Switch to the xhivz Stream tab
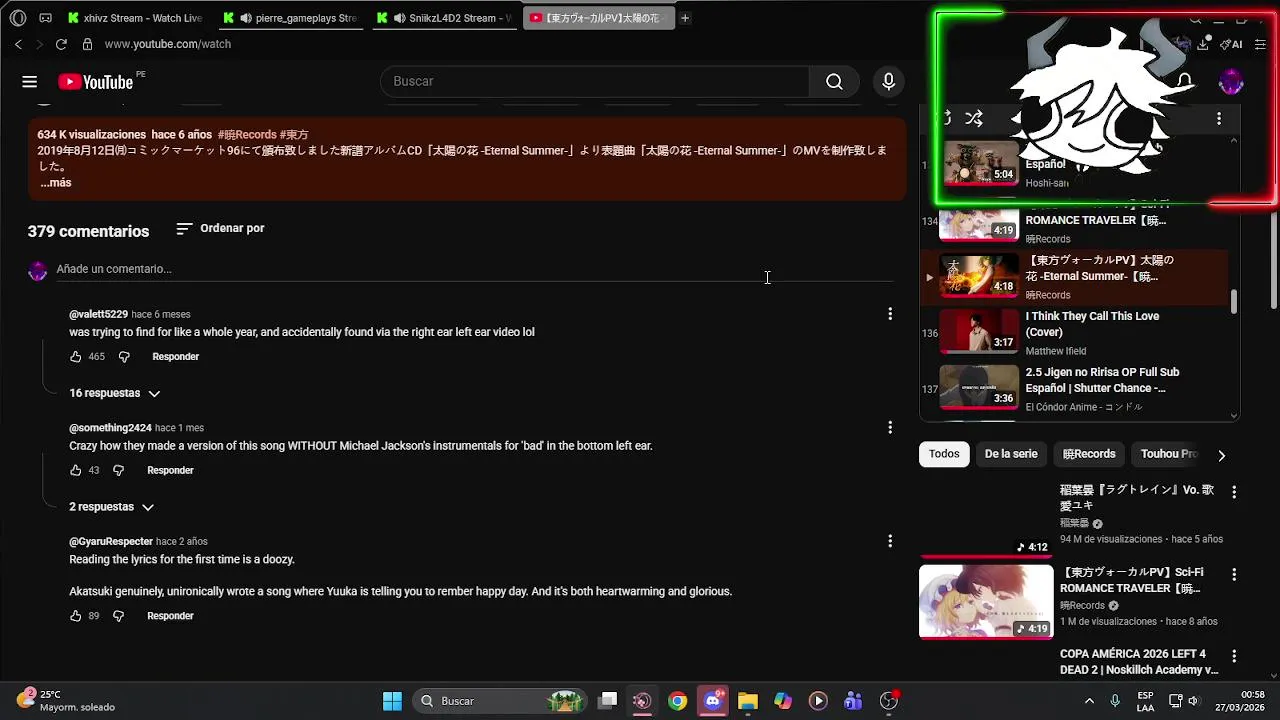 pos(135,18)
